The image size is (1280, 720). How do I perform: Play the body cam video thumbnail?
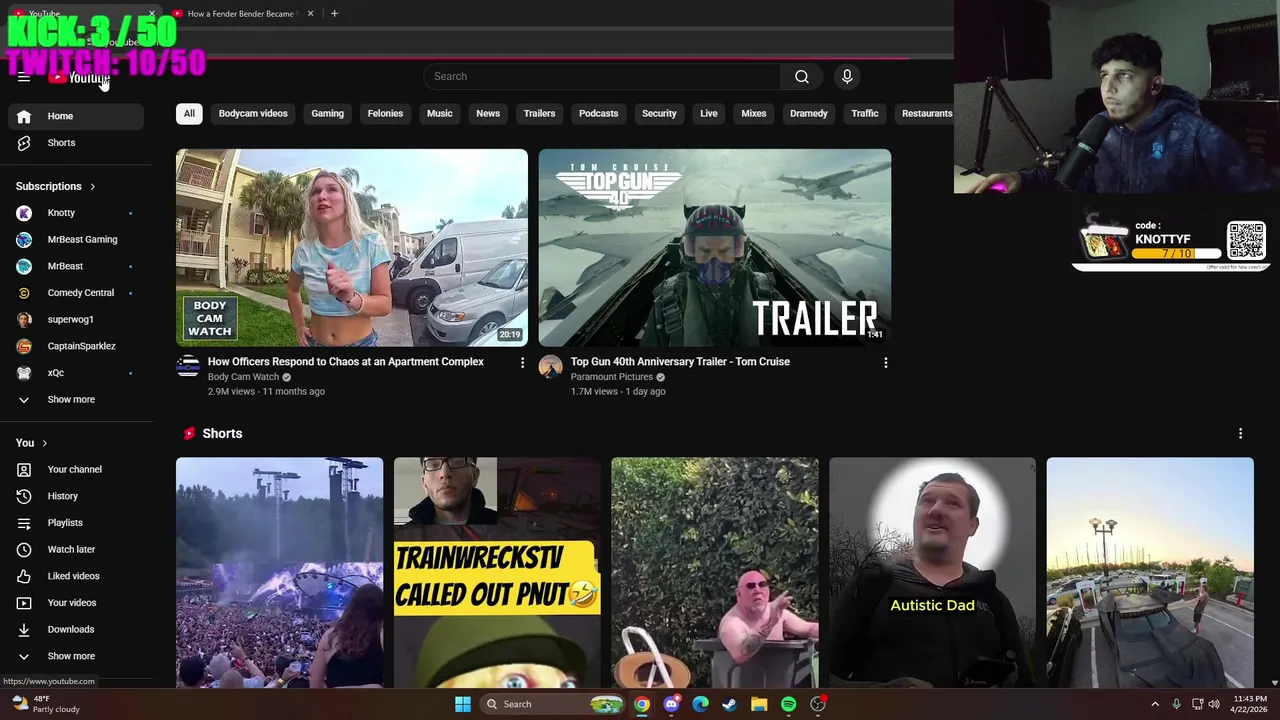[x=352, y=248]
